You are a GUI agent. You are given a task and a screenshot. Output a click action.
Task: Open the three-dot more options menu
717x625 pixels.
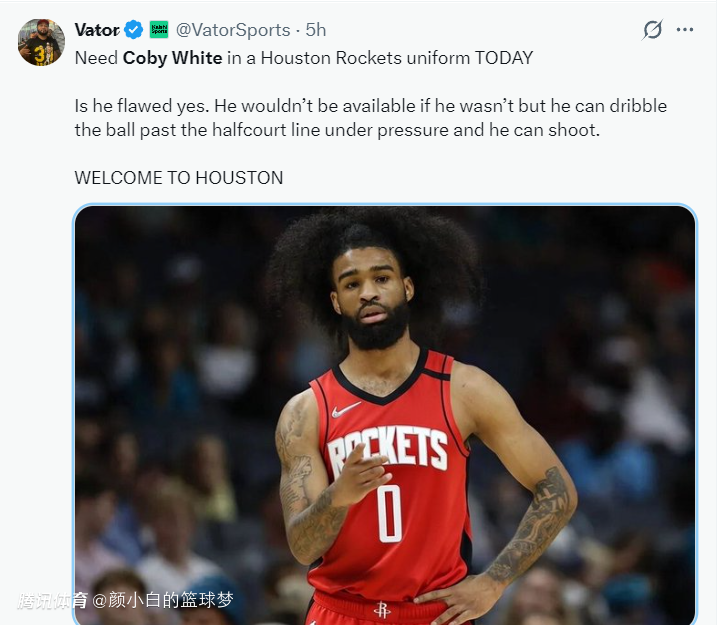point(685,30)
